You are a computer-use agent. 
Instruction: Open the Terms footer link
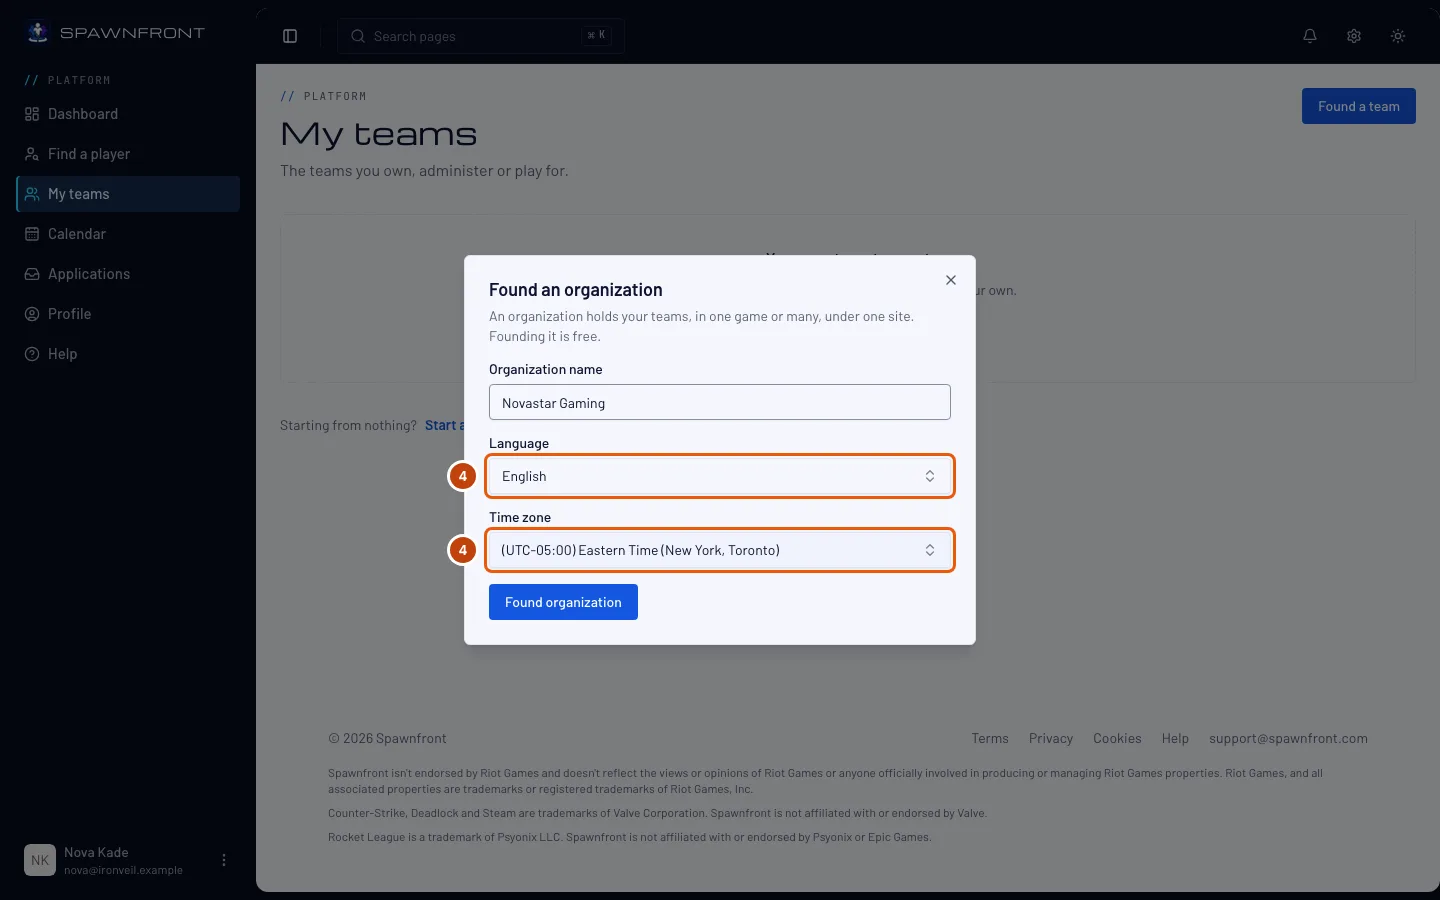pyautogui.click(x=990, y=739)
